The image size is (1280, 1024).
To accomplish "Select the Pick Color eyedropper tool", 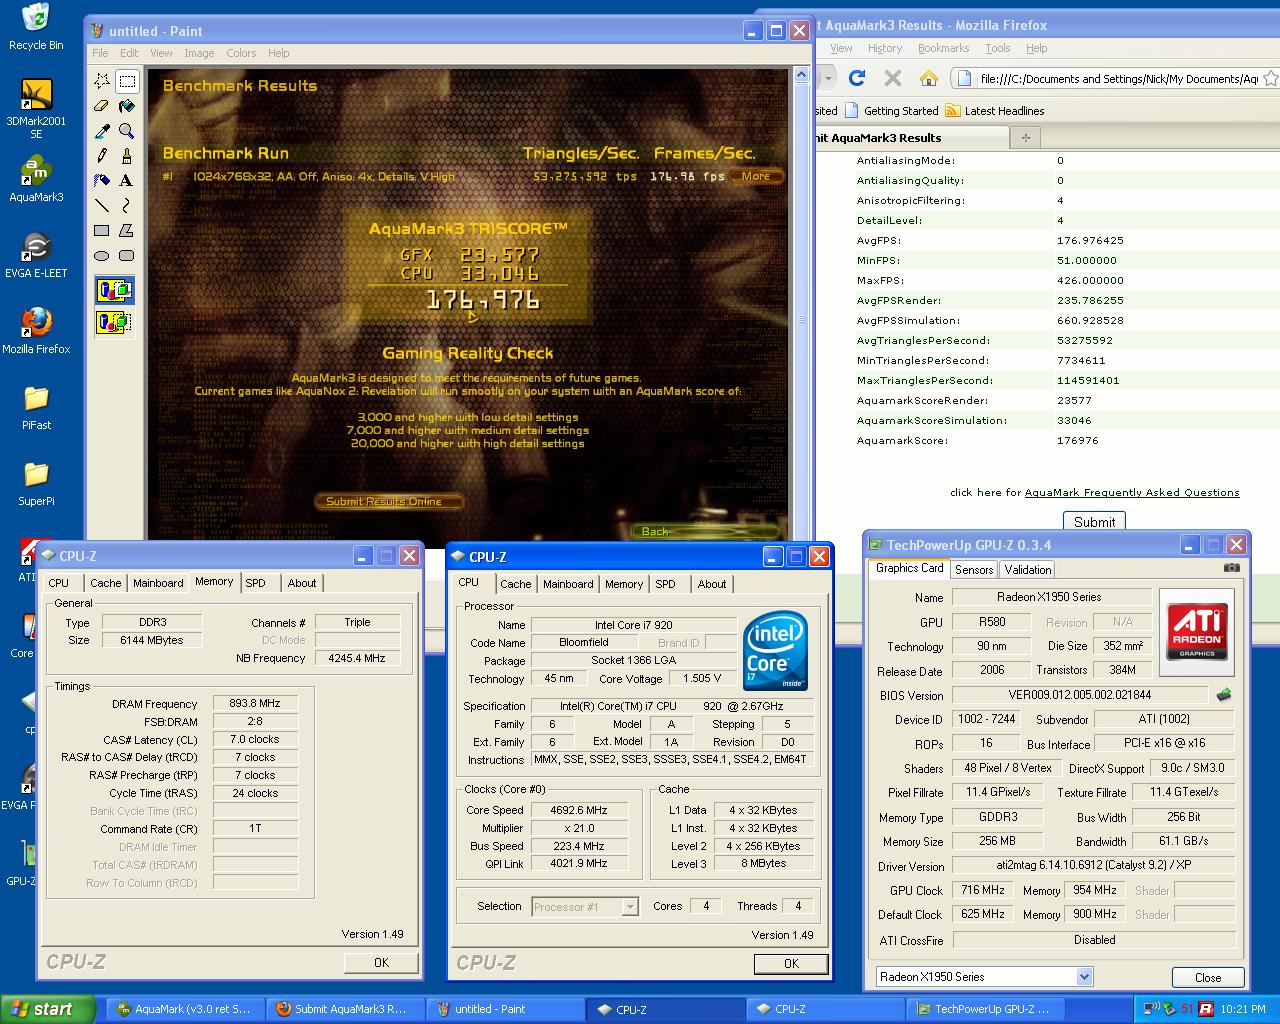I will point(102,131).
